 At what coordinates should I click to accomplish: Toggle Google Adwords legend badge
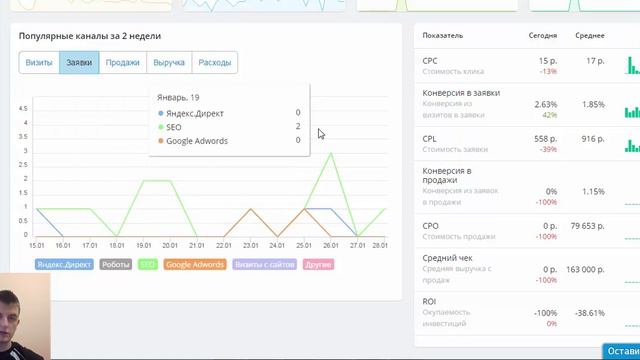195,264
